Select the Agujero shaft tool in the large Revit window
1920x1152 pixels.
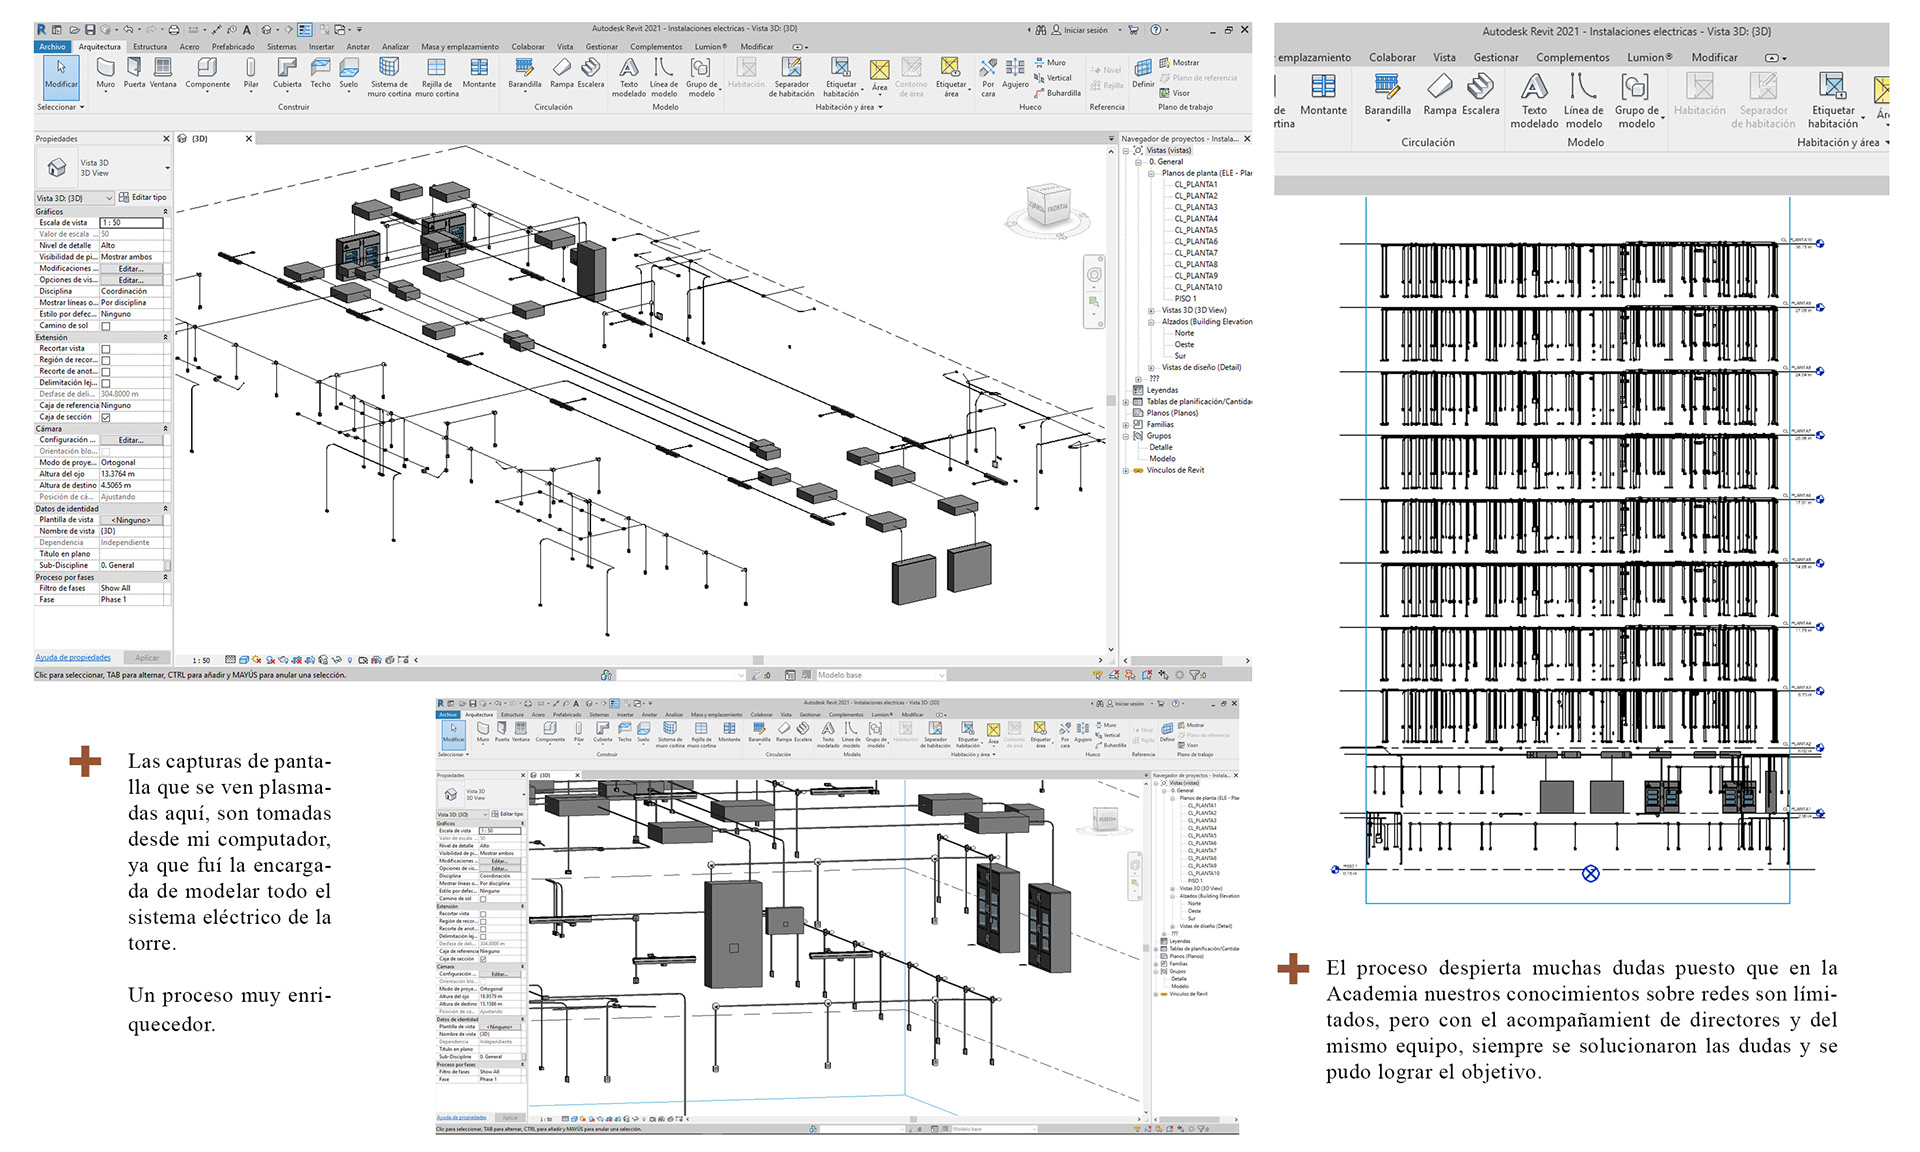point(1015,73)
